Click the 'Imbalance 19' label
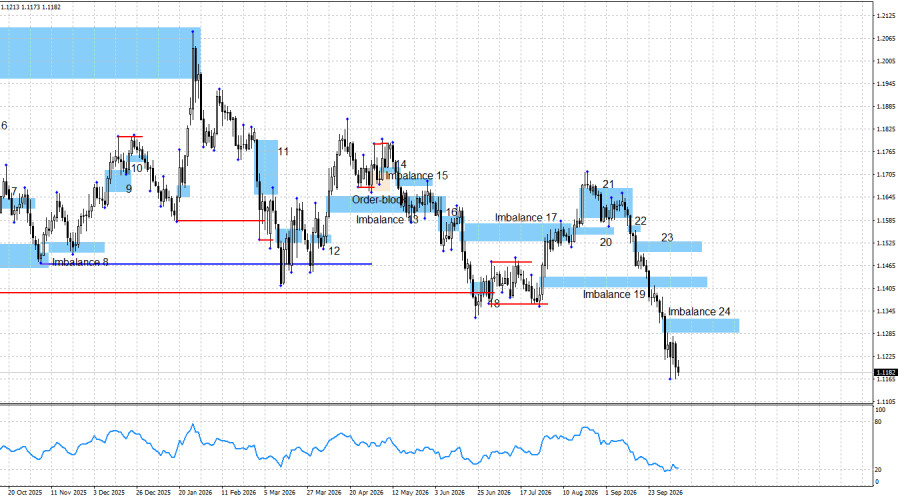The image size is (900, 500). [614, 294]
